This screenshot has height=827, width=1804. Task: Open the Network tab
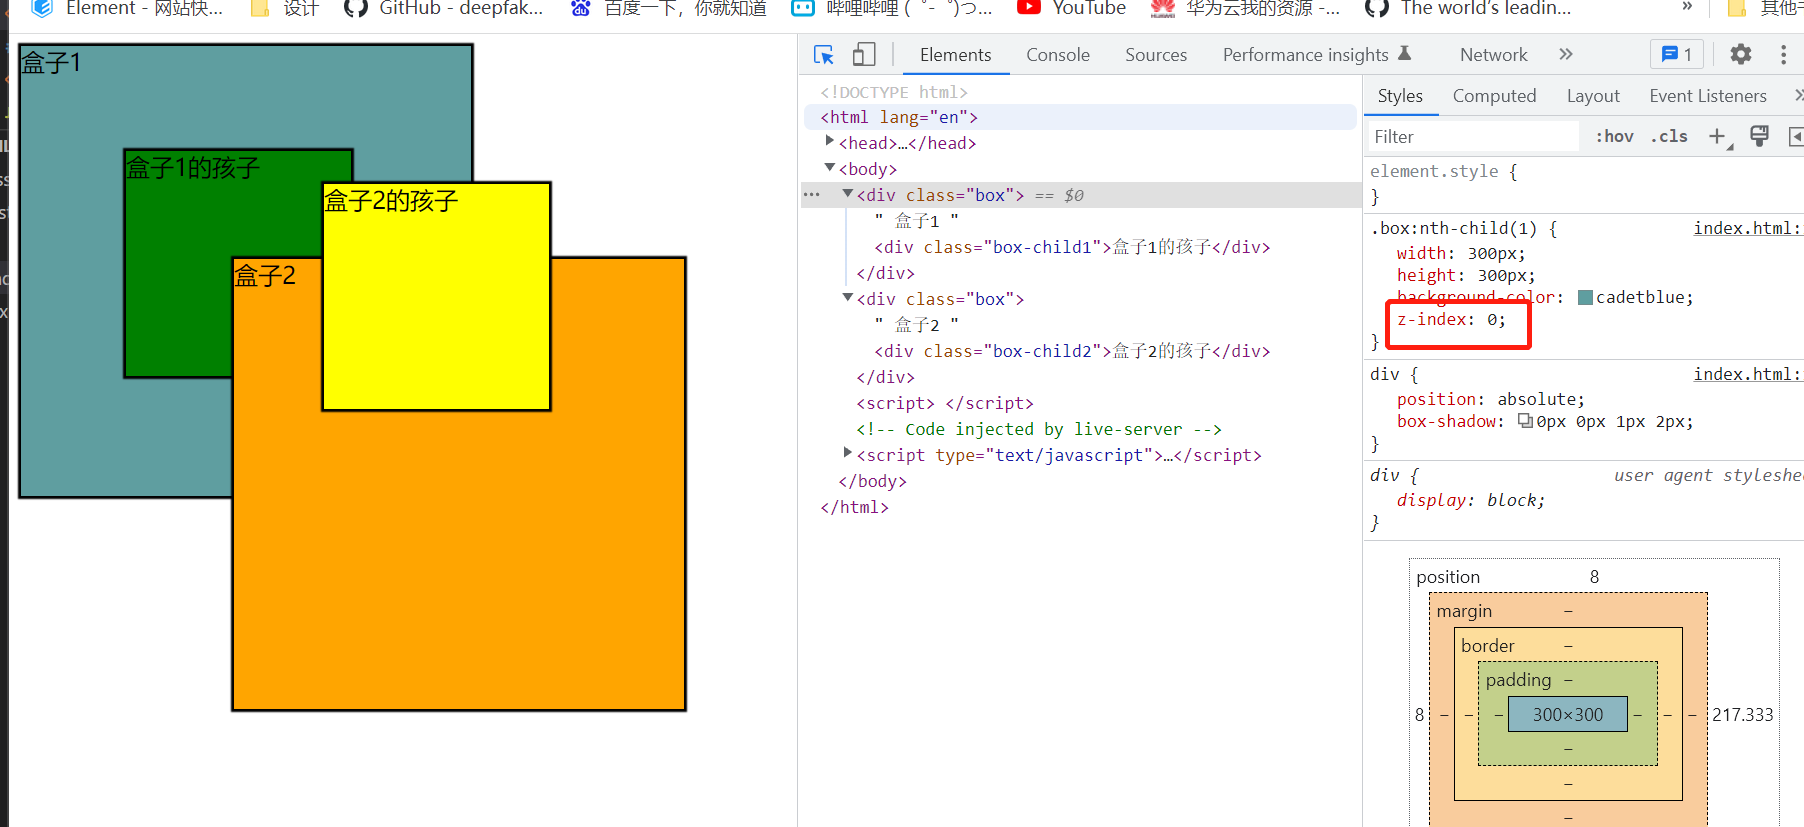pos(1494,55)
